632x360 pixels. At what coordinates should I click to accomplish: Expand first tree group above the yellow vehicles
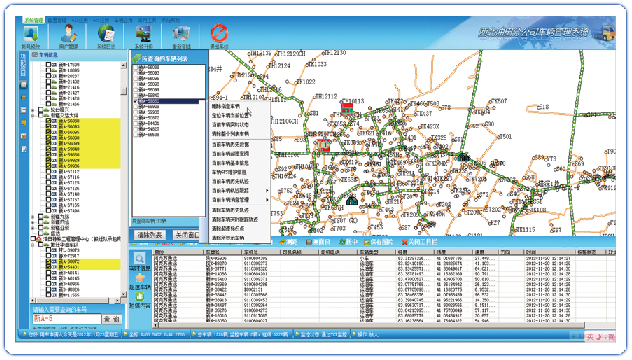coord(33,110)
